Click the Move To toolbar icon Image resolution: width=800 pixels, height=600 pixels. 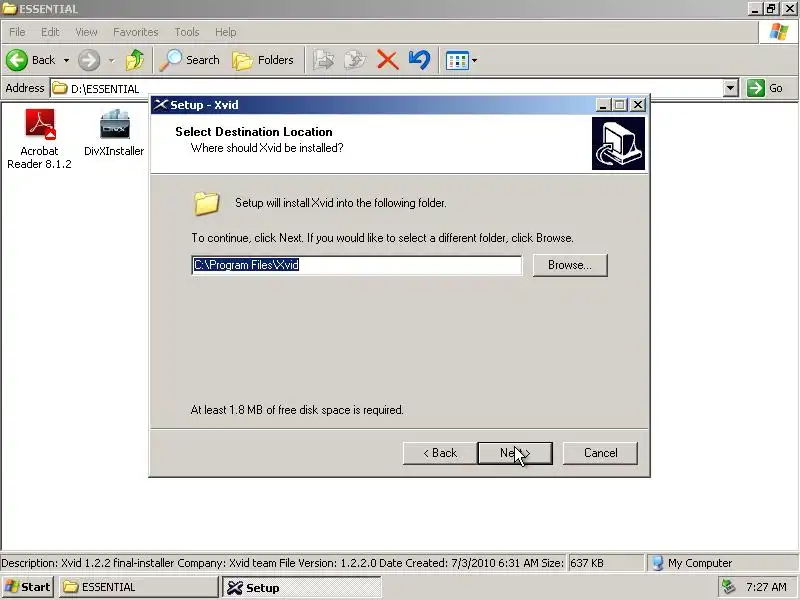click(323, 60)
